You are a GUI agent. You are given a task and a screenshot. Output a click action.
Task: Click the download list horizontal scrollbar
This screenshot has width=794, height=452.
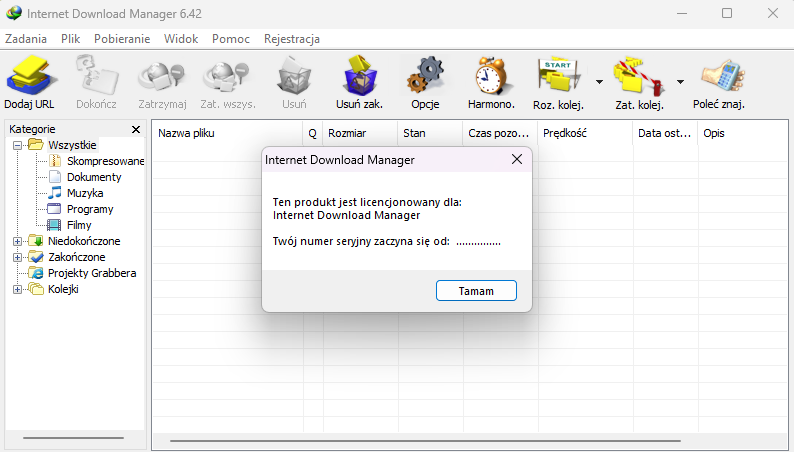point(425,441)
